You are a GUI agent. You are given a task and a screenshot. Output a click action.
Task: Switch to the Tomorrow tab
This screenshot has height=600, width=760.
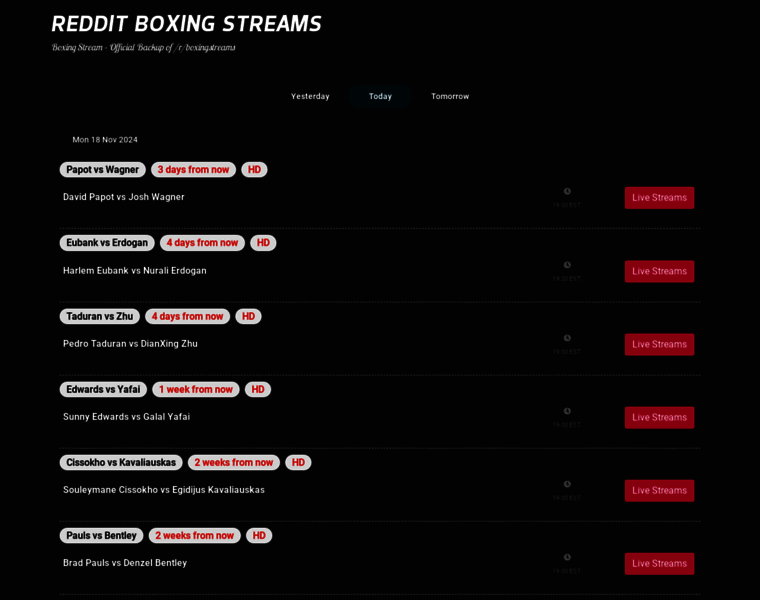click(x=450, y=96)
